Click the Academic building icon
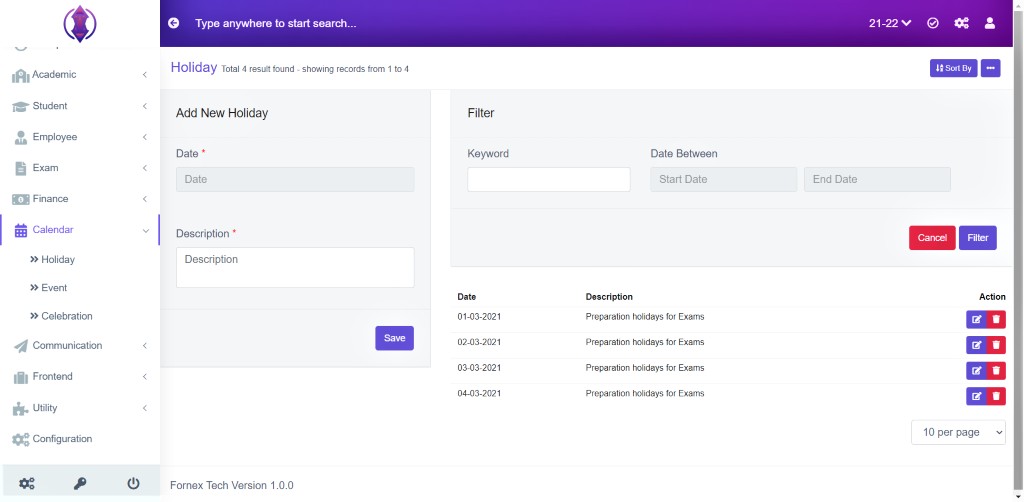Screen dimensions: 1024x502 [21, 75]
